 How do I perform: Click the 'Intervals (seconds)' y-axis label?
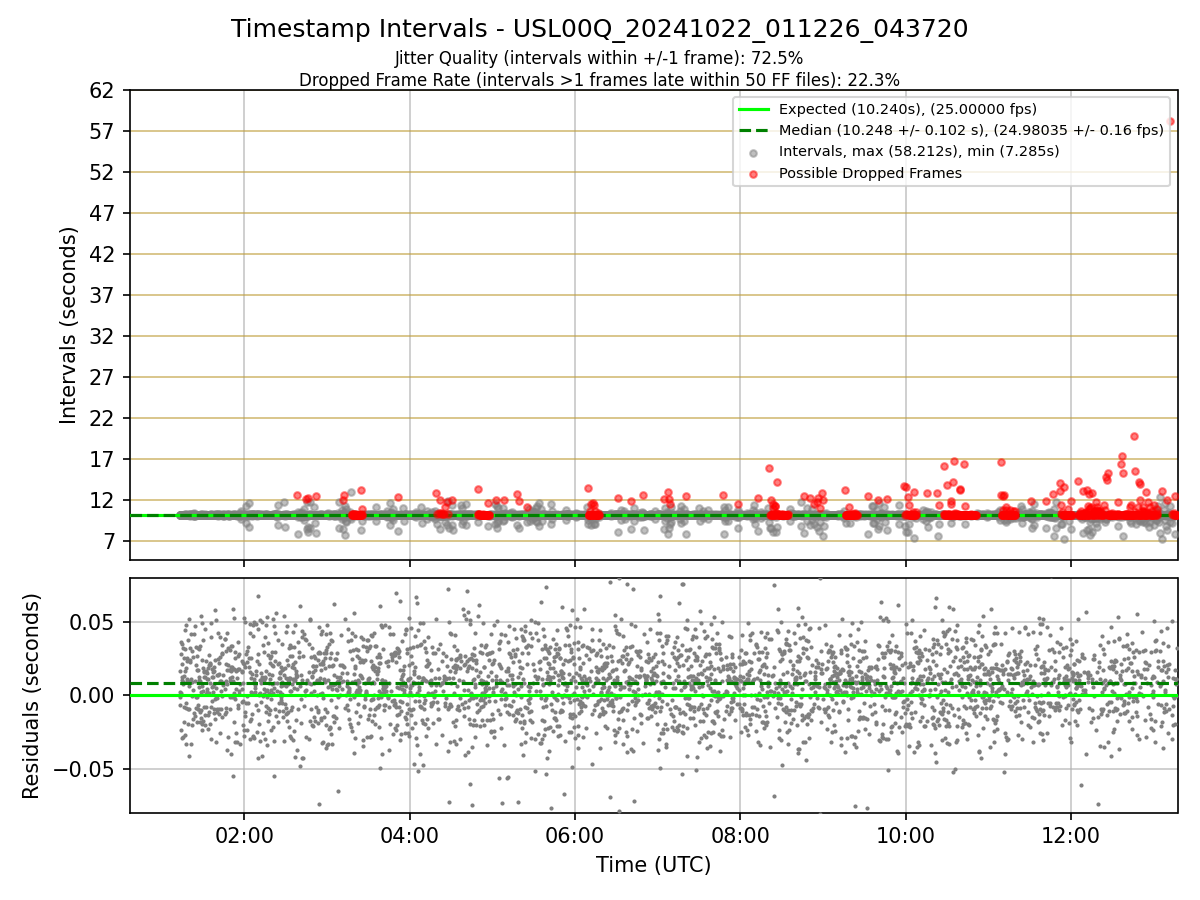point(68,325)
